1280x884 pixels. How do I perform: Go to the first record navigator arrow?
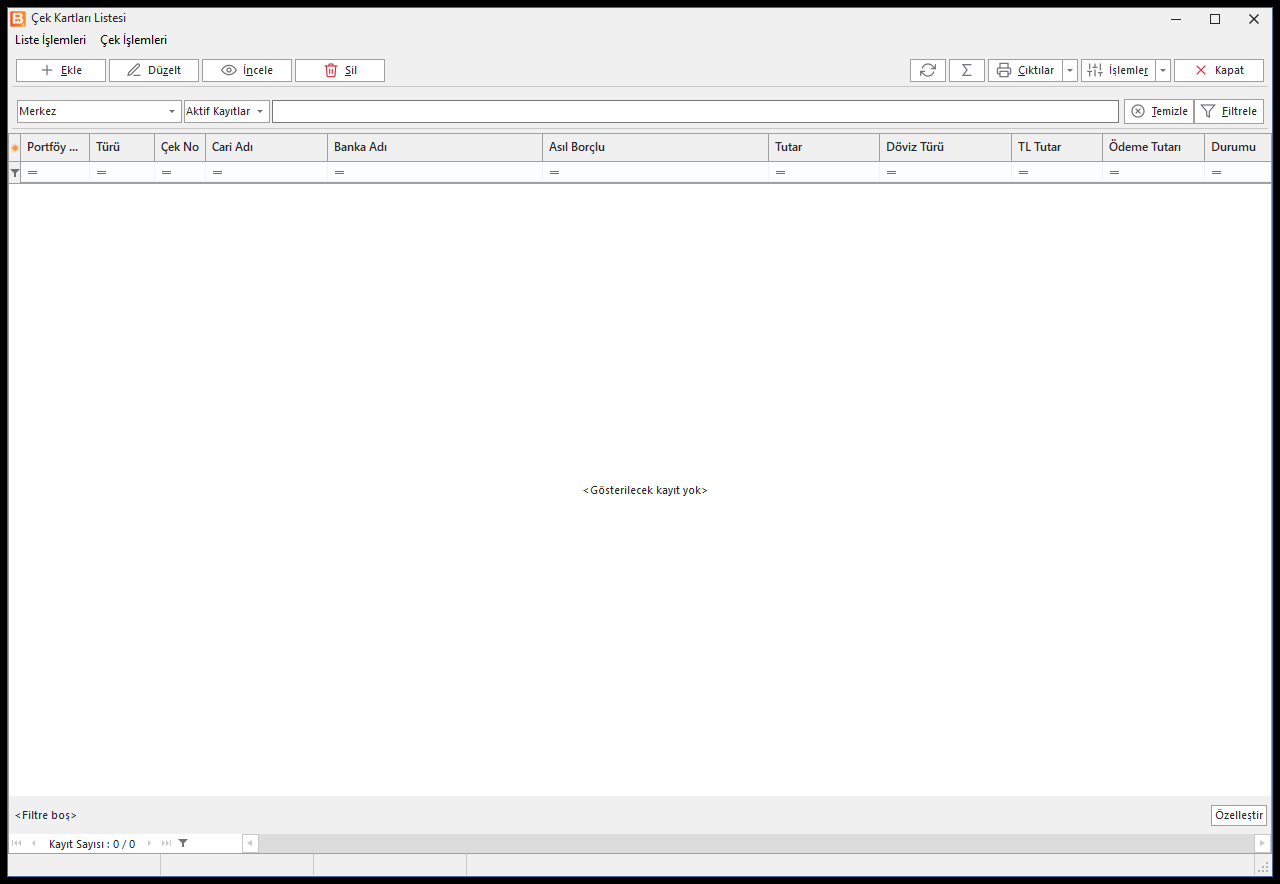pyautogui.click(x=16, y=843)
